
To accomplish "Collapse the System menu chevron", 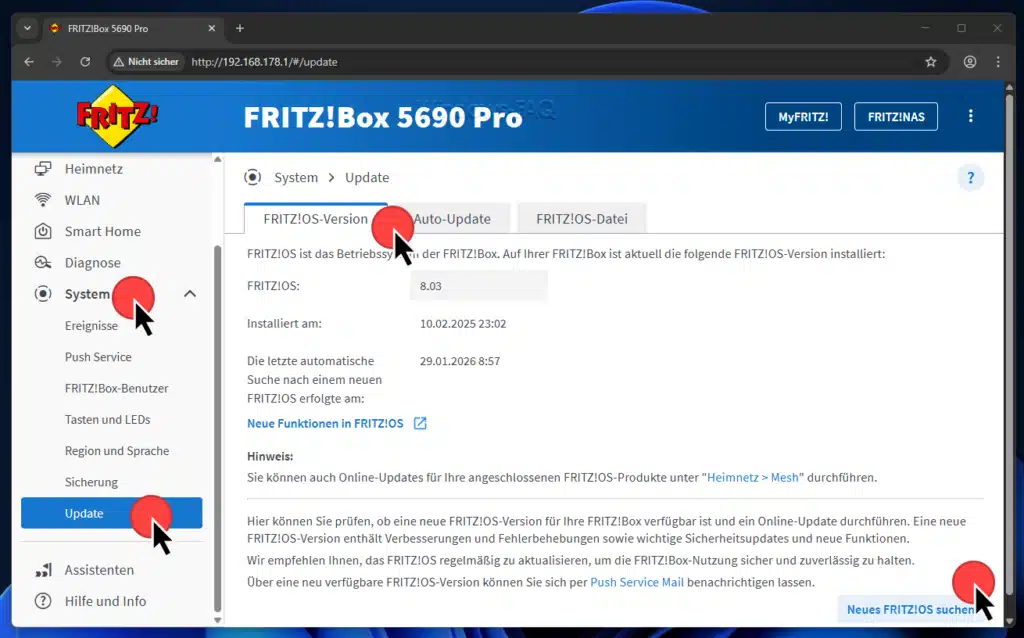I will pyautogui.click(x=189, y=294).
